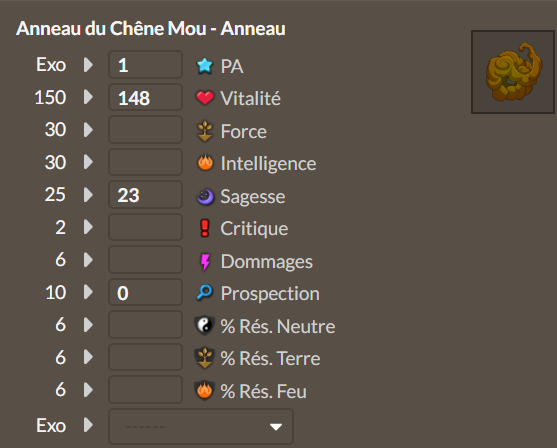Click the Prospection field showing 0
The image size is (557, 448).
(x=145, y=292)
